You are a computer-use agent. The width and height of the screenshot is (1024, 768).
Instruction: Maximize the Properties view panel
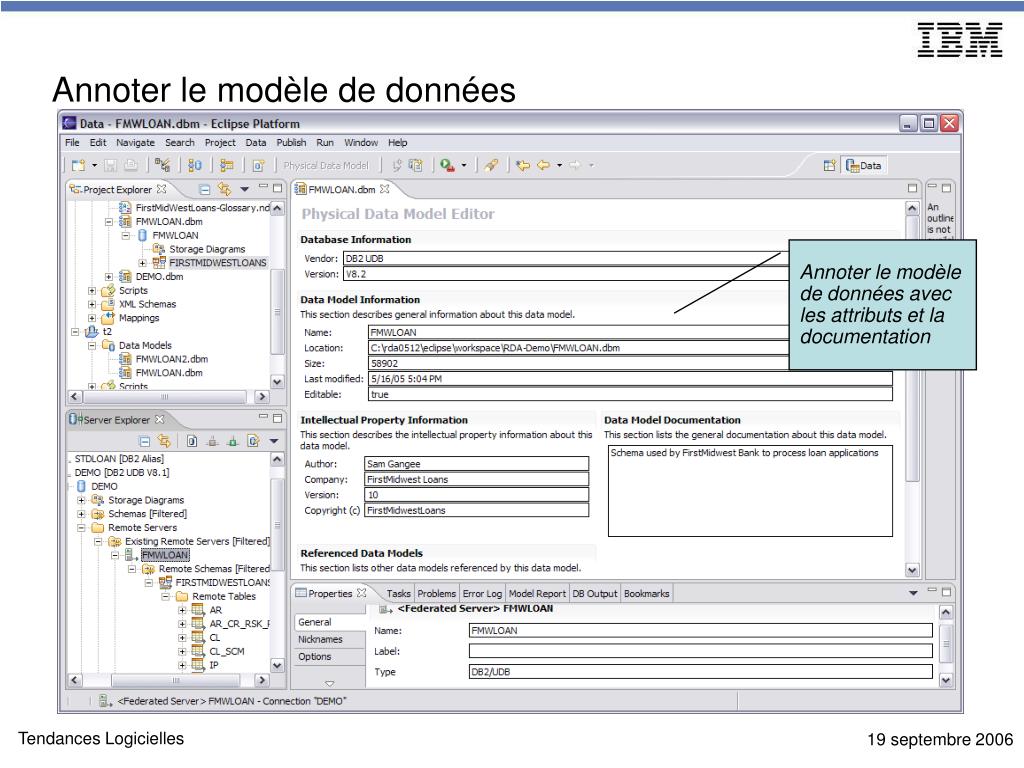[x=946, y=592]
